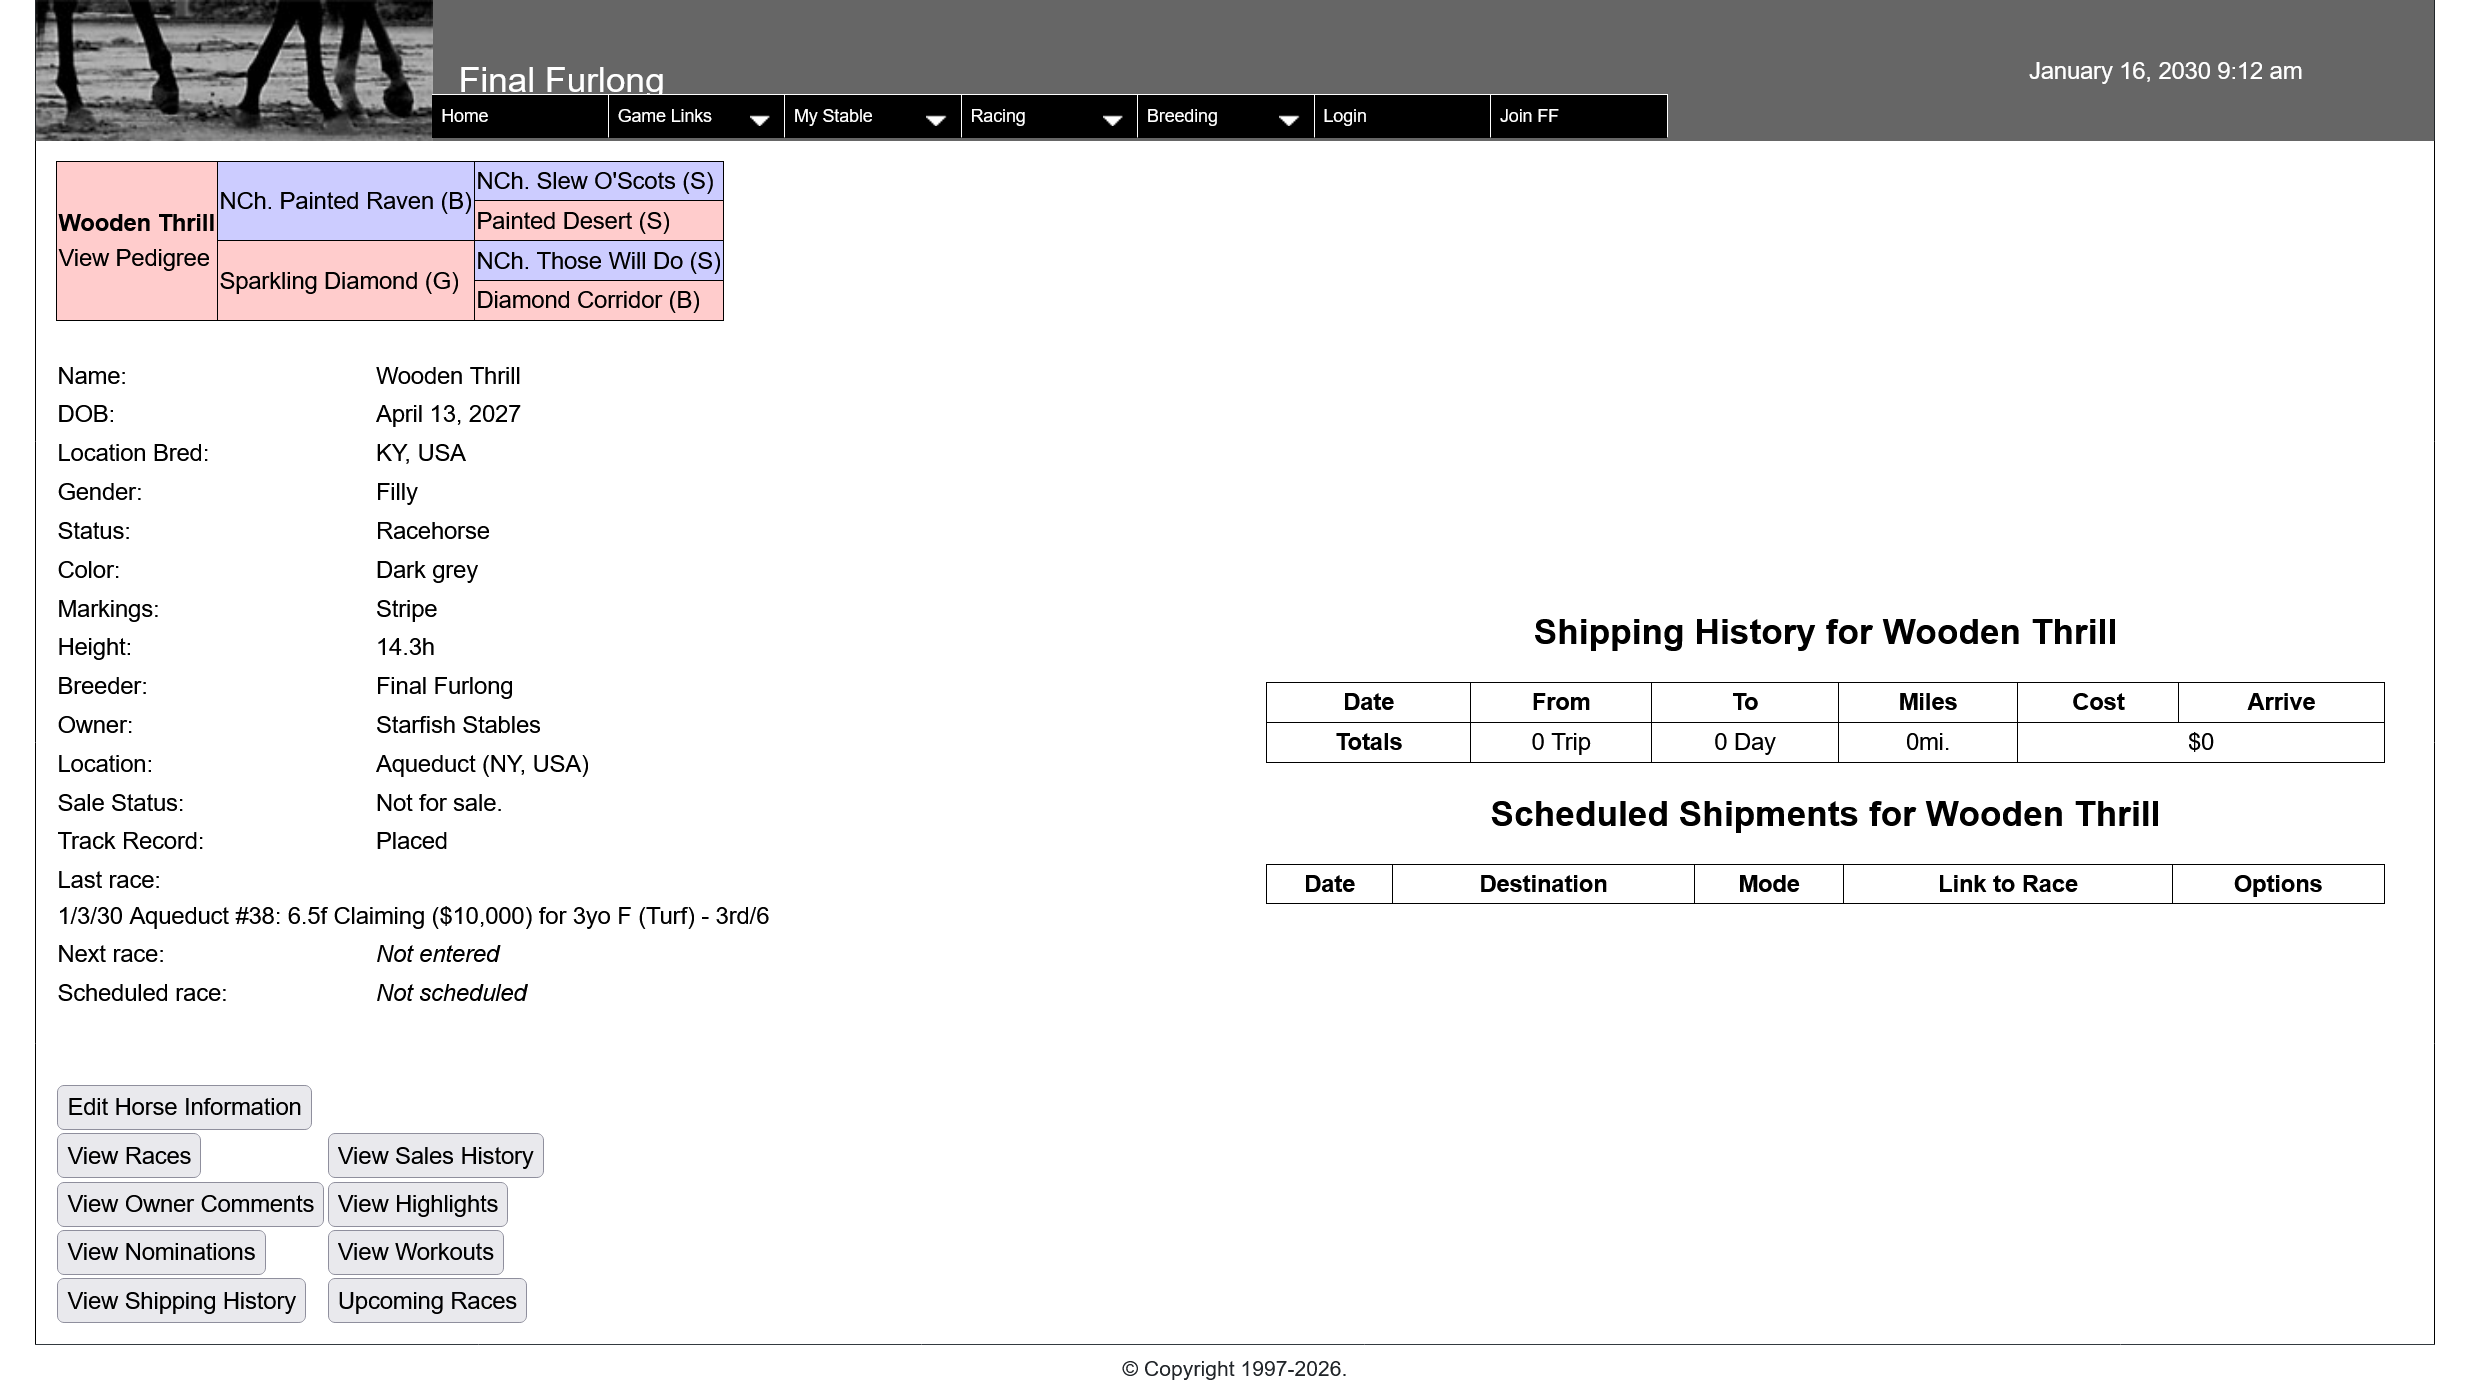Click View Owner Comments button

190,1204
